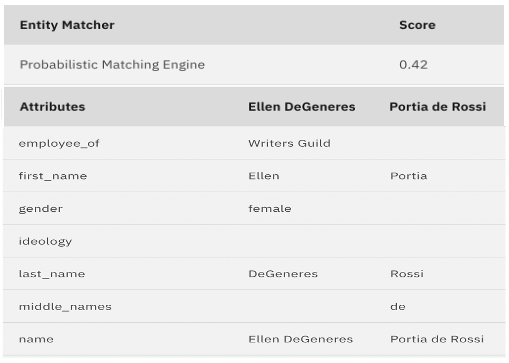The height and width of the screenshot is (363, 509).
Task: Click the Writers Guild value
Action: [x=289, y=143]
